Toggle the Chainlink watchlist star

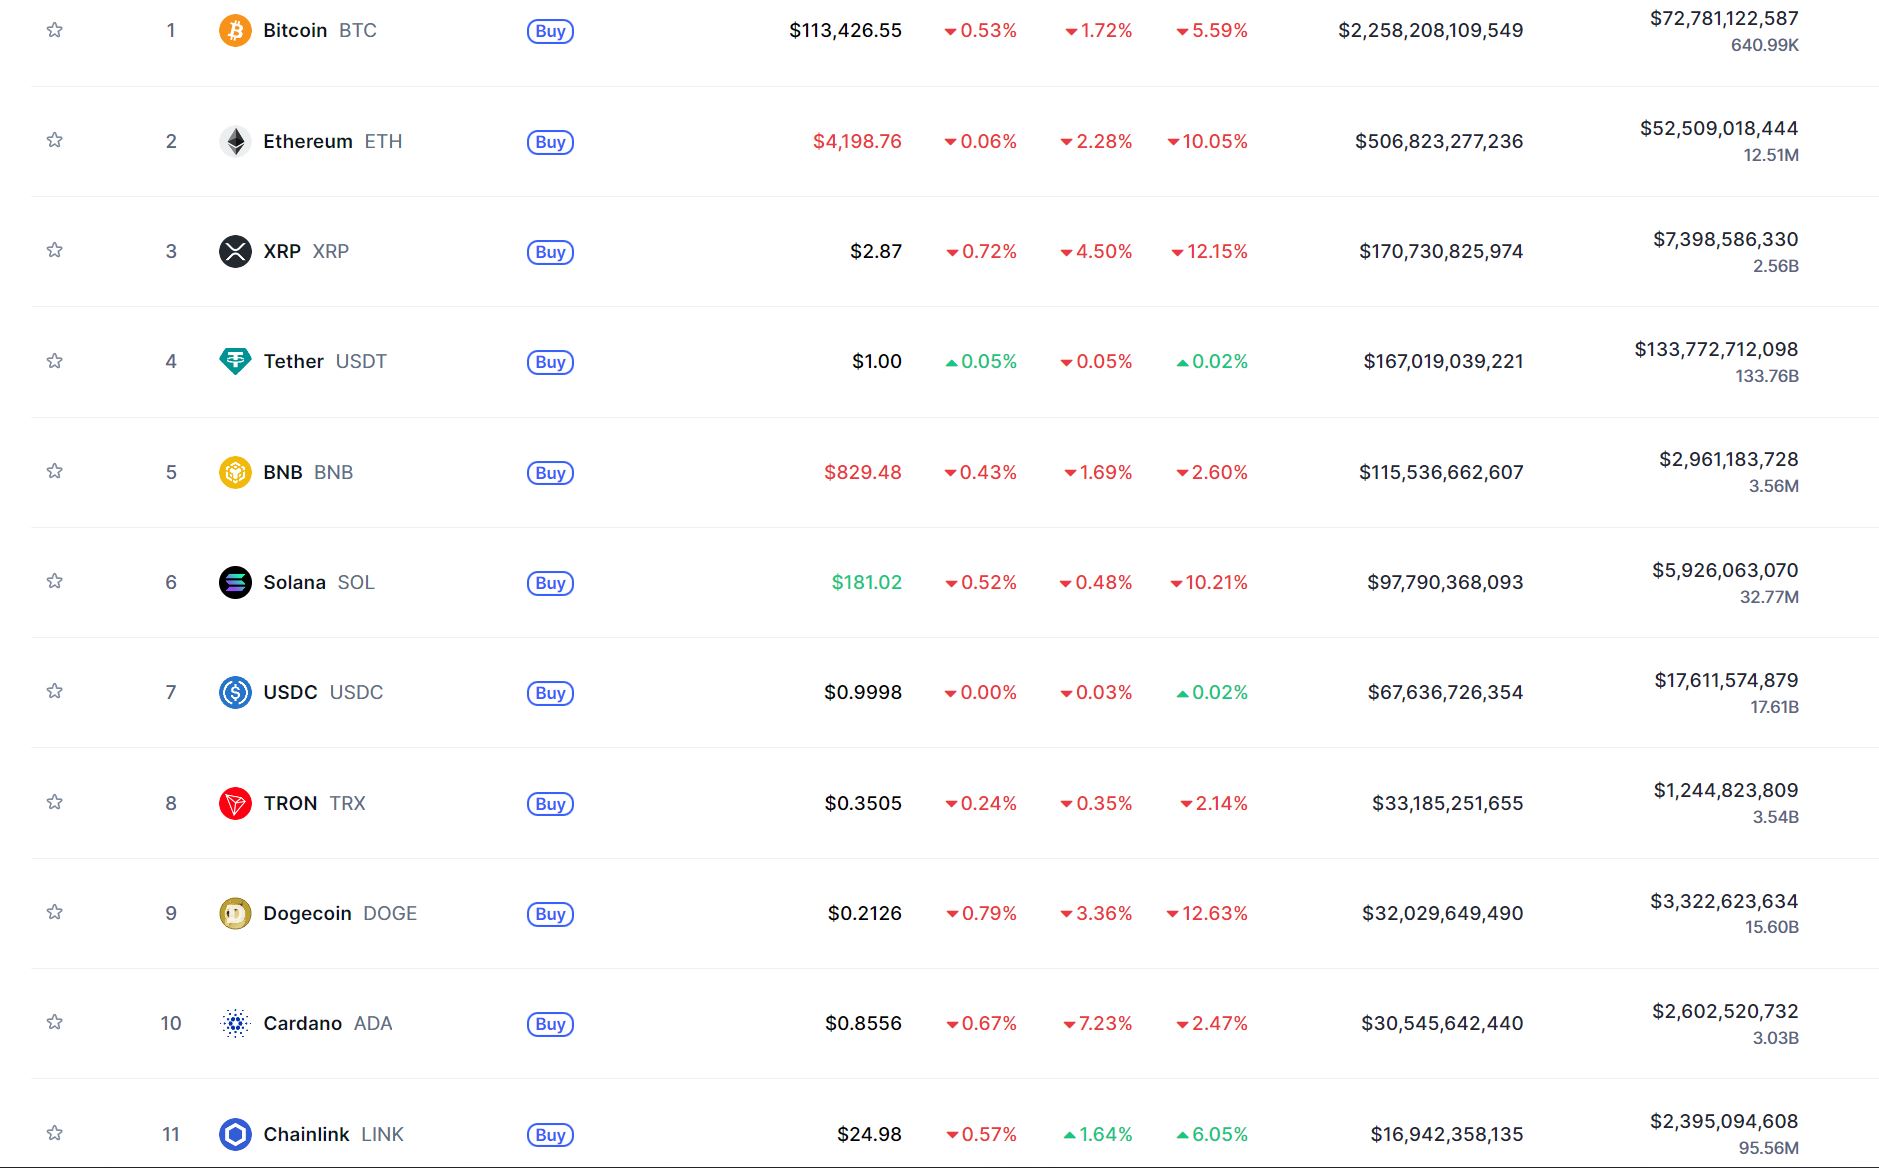(x=55, y=1133)
